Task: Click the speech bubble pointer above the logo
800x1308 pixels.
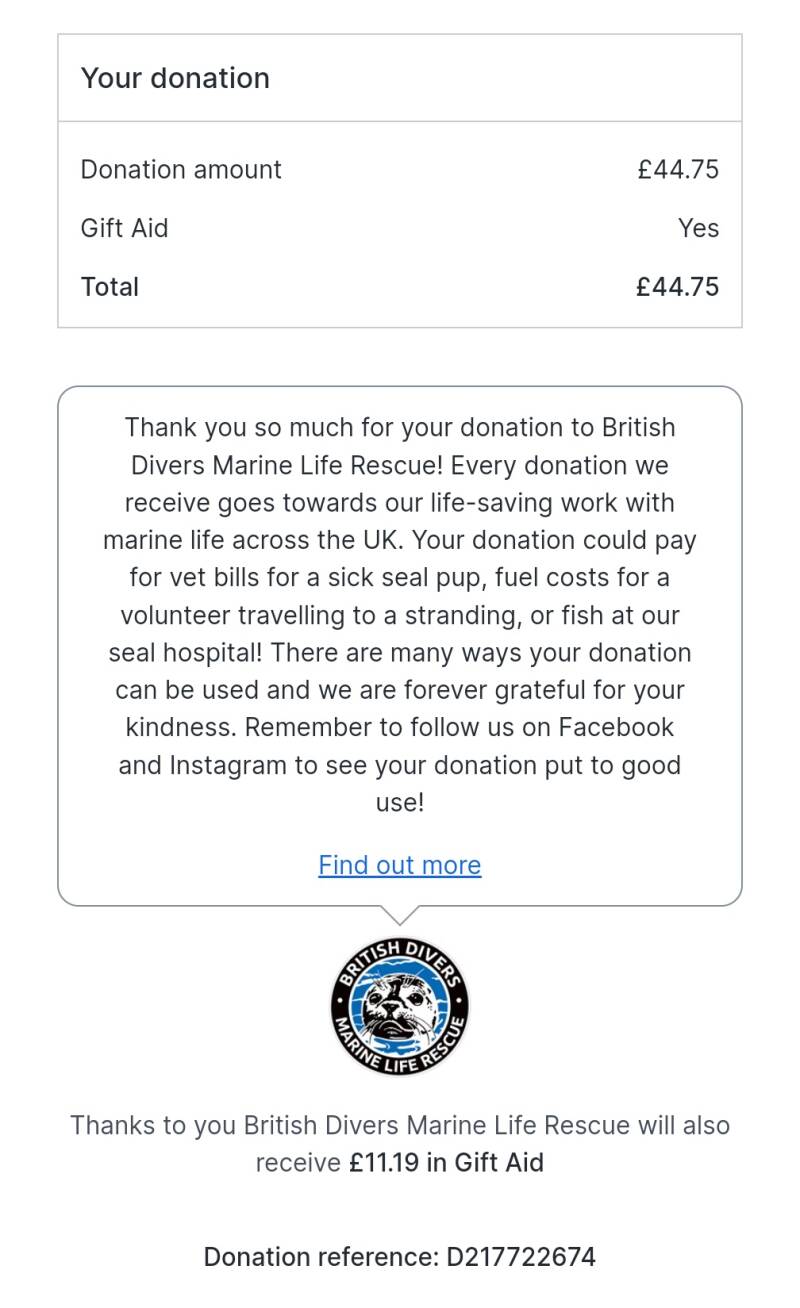Action: pos(399,914)
